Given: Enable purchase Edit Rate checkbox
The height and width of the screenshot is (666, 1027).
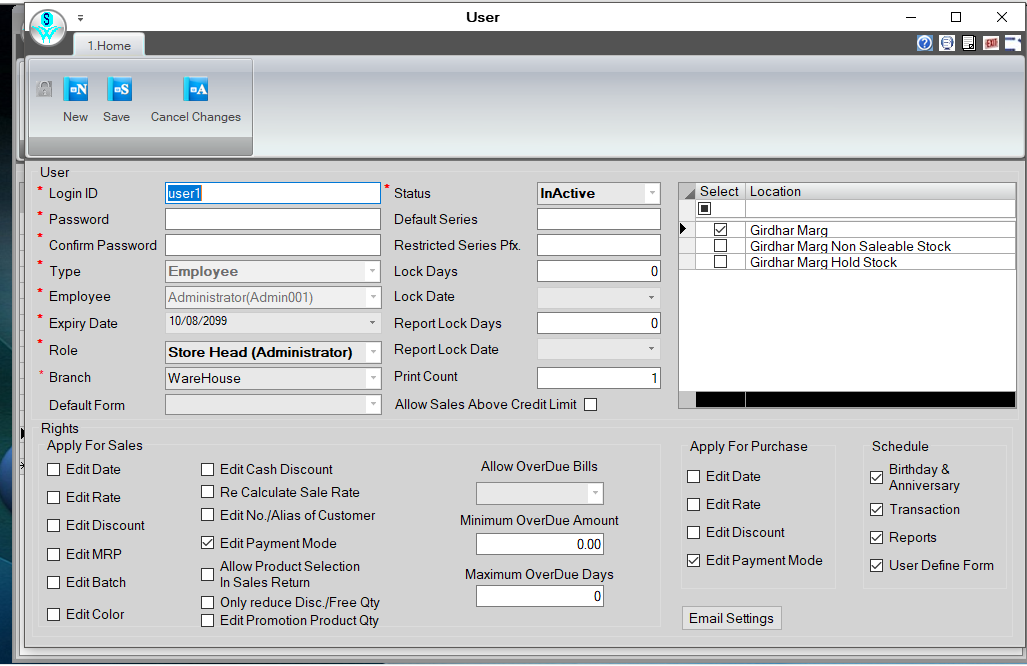Looking at the screenshot, I should pyautogui.click(x=694, y=505).
